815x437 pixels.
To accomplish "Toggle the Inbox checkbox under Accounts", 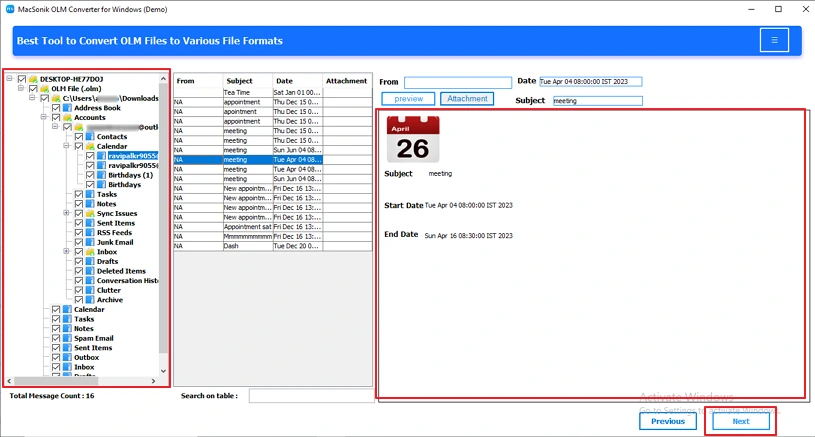I will point(78,251).
